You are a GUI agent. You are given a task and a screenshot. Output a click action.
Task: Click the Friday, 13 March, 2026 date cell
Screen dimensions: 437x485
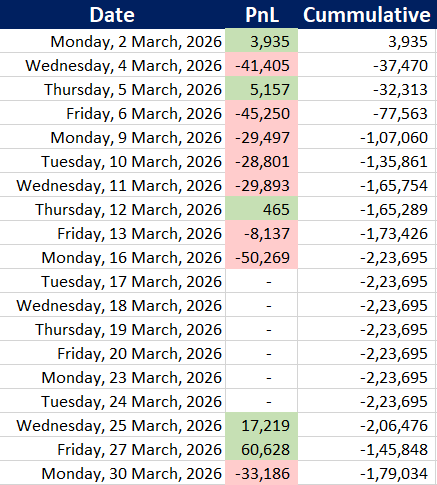(113, 233)
